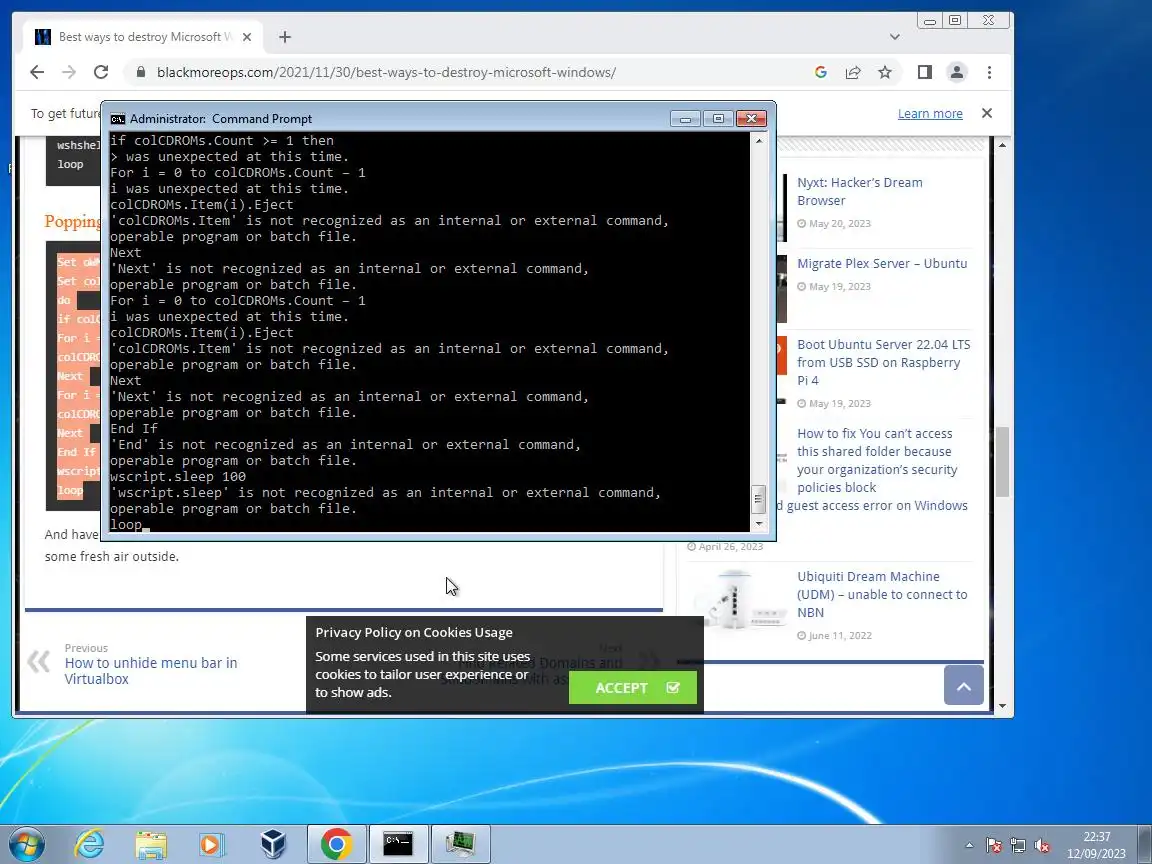Screen dimensions: 1152x864
Task: Open the Google icon in the address bar
Action: [x=821, y=72]
